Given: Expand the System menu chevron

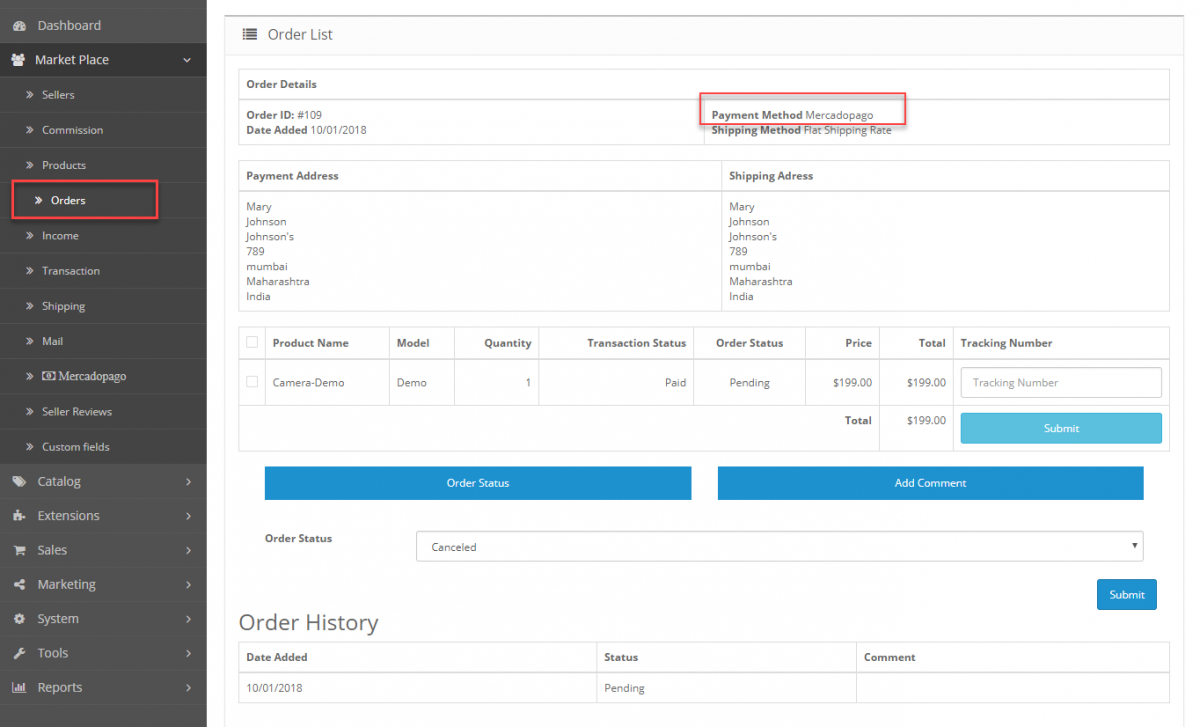Looking at the screenshot, I should click(188, 619).
